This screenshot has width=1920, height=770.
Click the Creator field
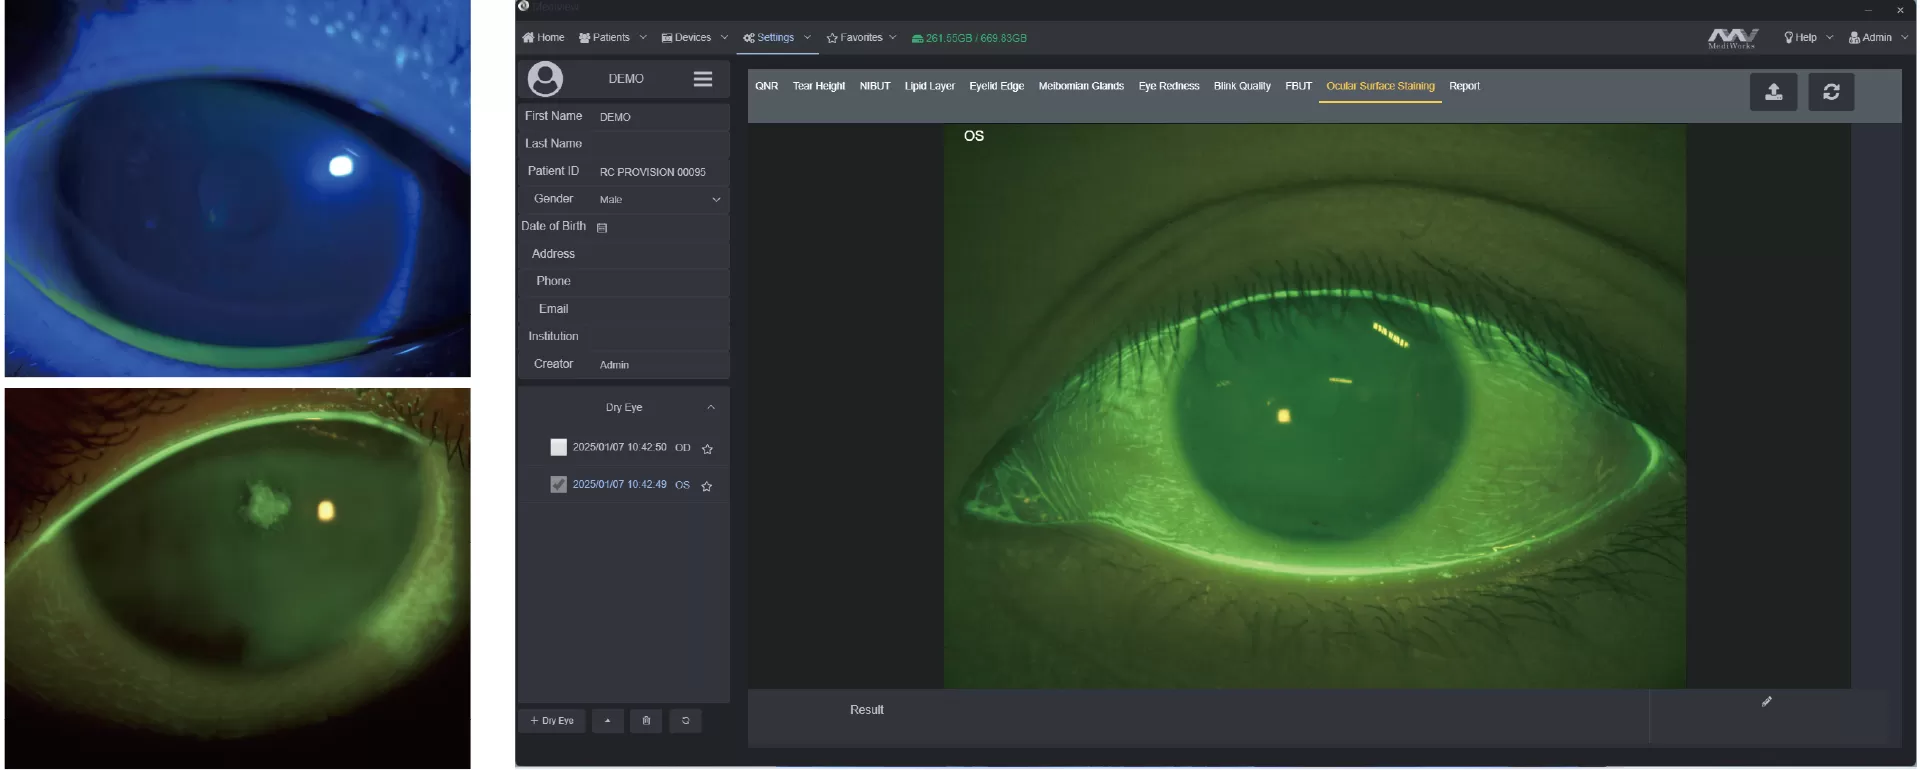(x=662, y=365)
